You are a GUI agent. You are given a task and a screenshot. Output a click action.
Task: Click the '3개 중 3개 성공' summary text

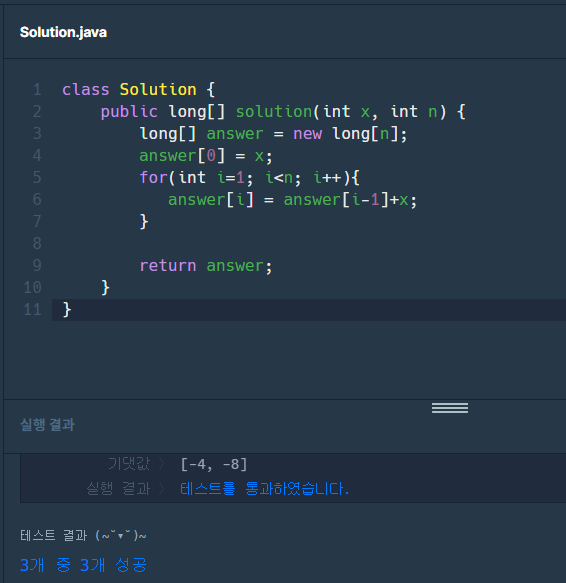[x=83, y=565]
